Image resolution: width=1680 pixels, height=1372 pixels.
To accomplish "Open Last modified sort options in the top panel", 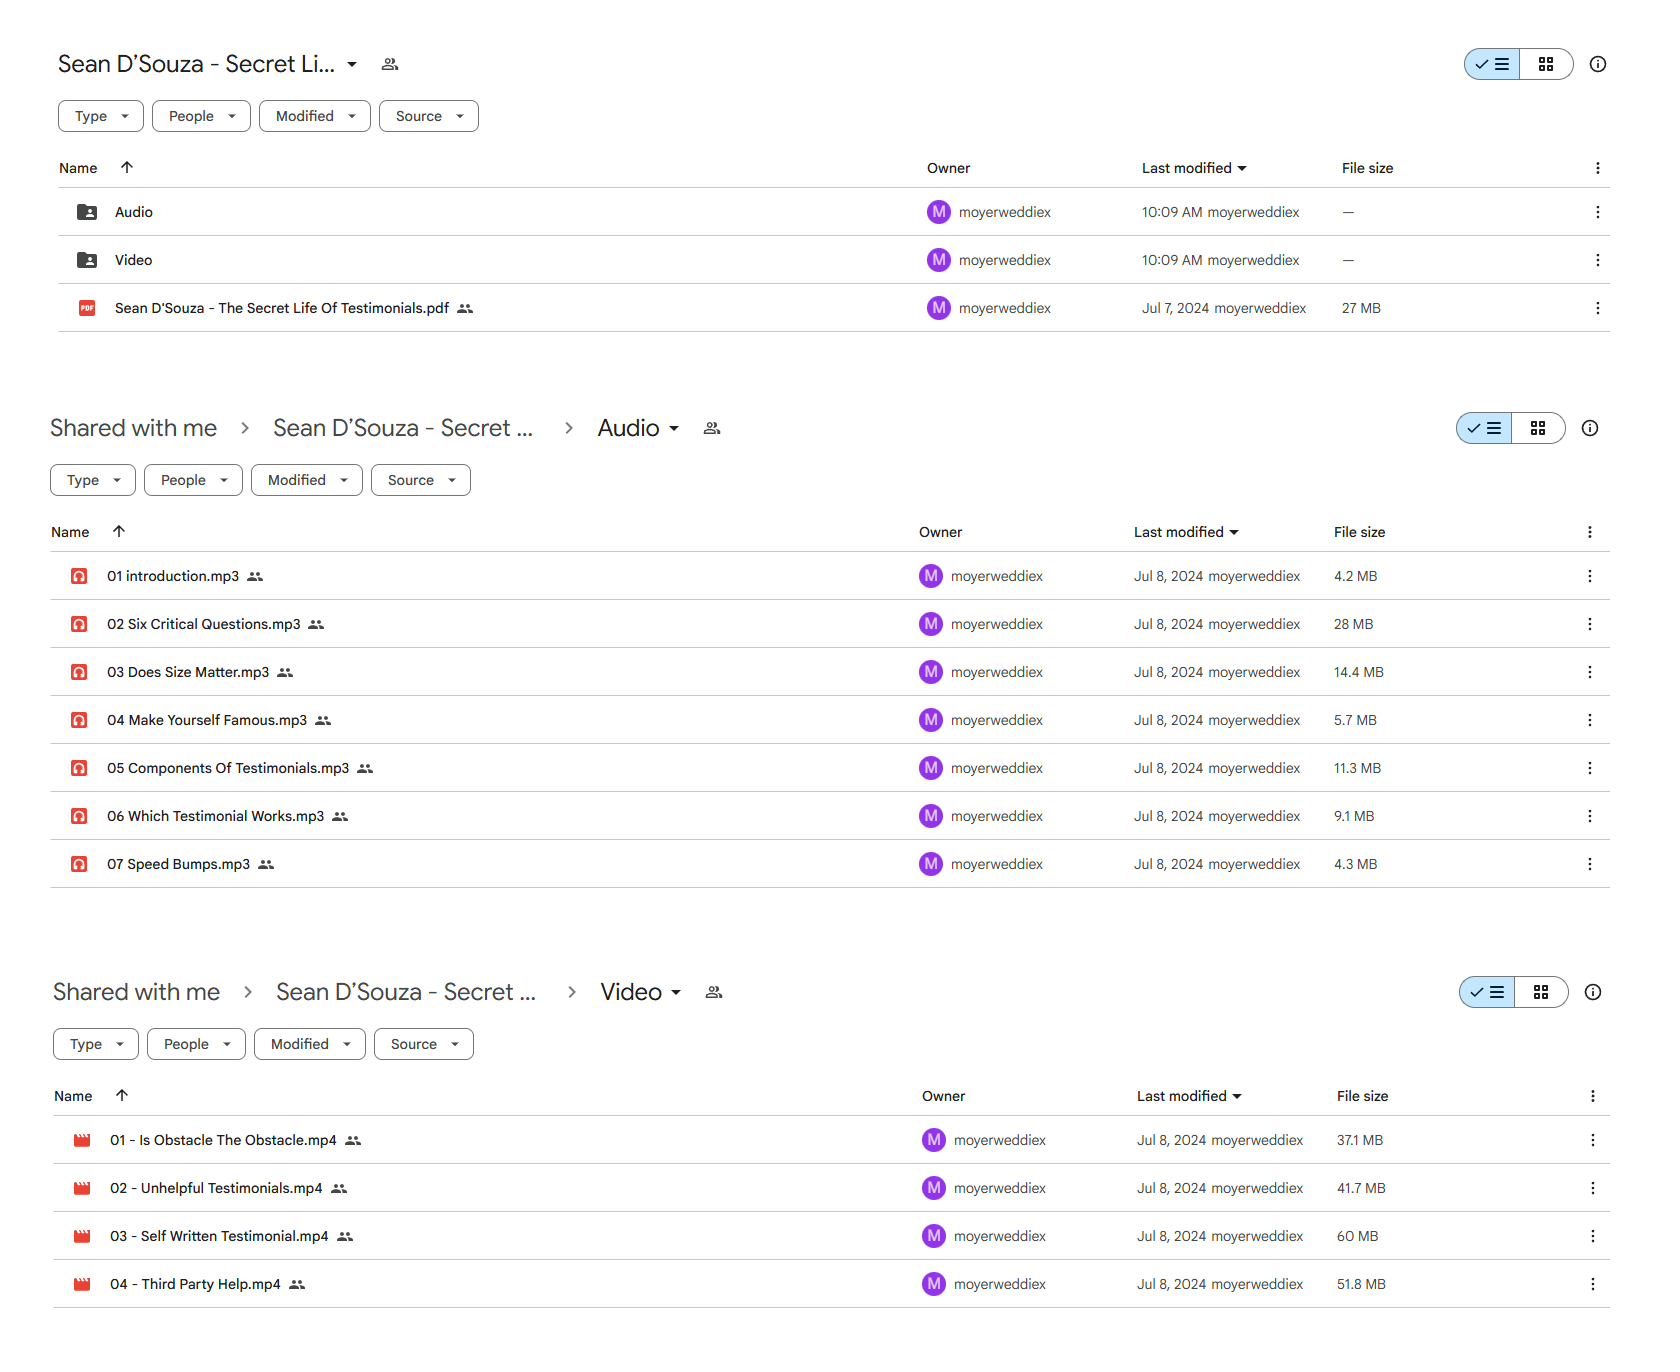I will point(1194,168).
